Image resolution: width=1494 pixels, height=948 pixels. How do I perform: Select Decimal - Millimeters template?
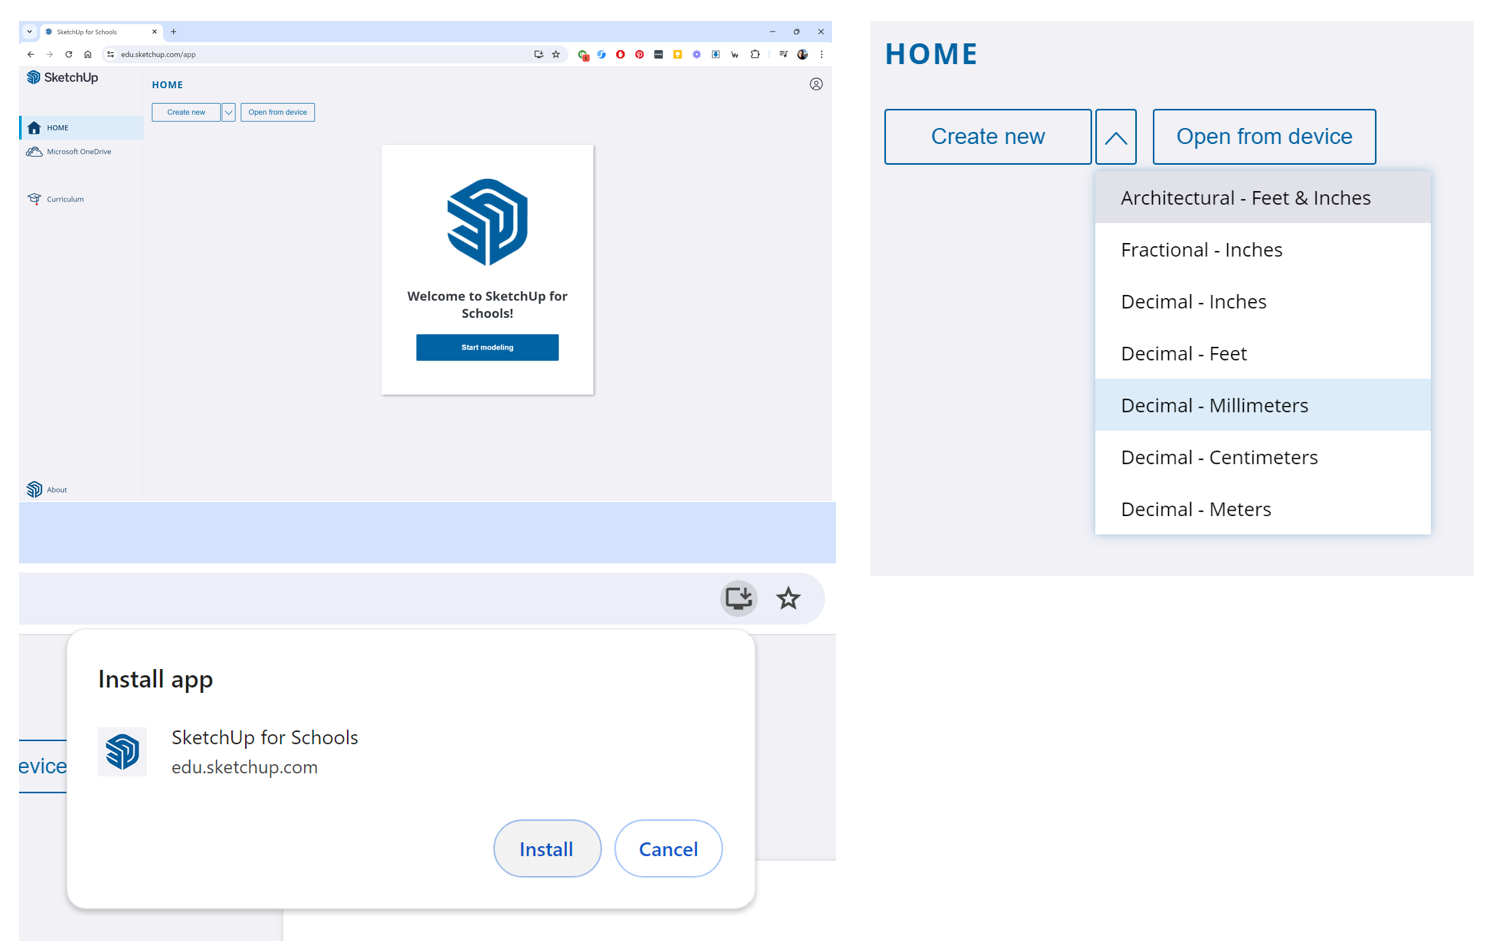pyautogui.click(x=1214, y=405)
